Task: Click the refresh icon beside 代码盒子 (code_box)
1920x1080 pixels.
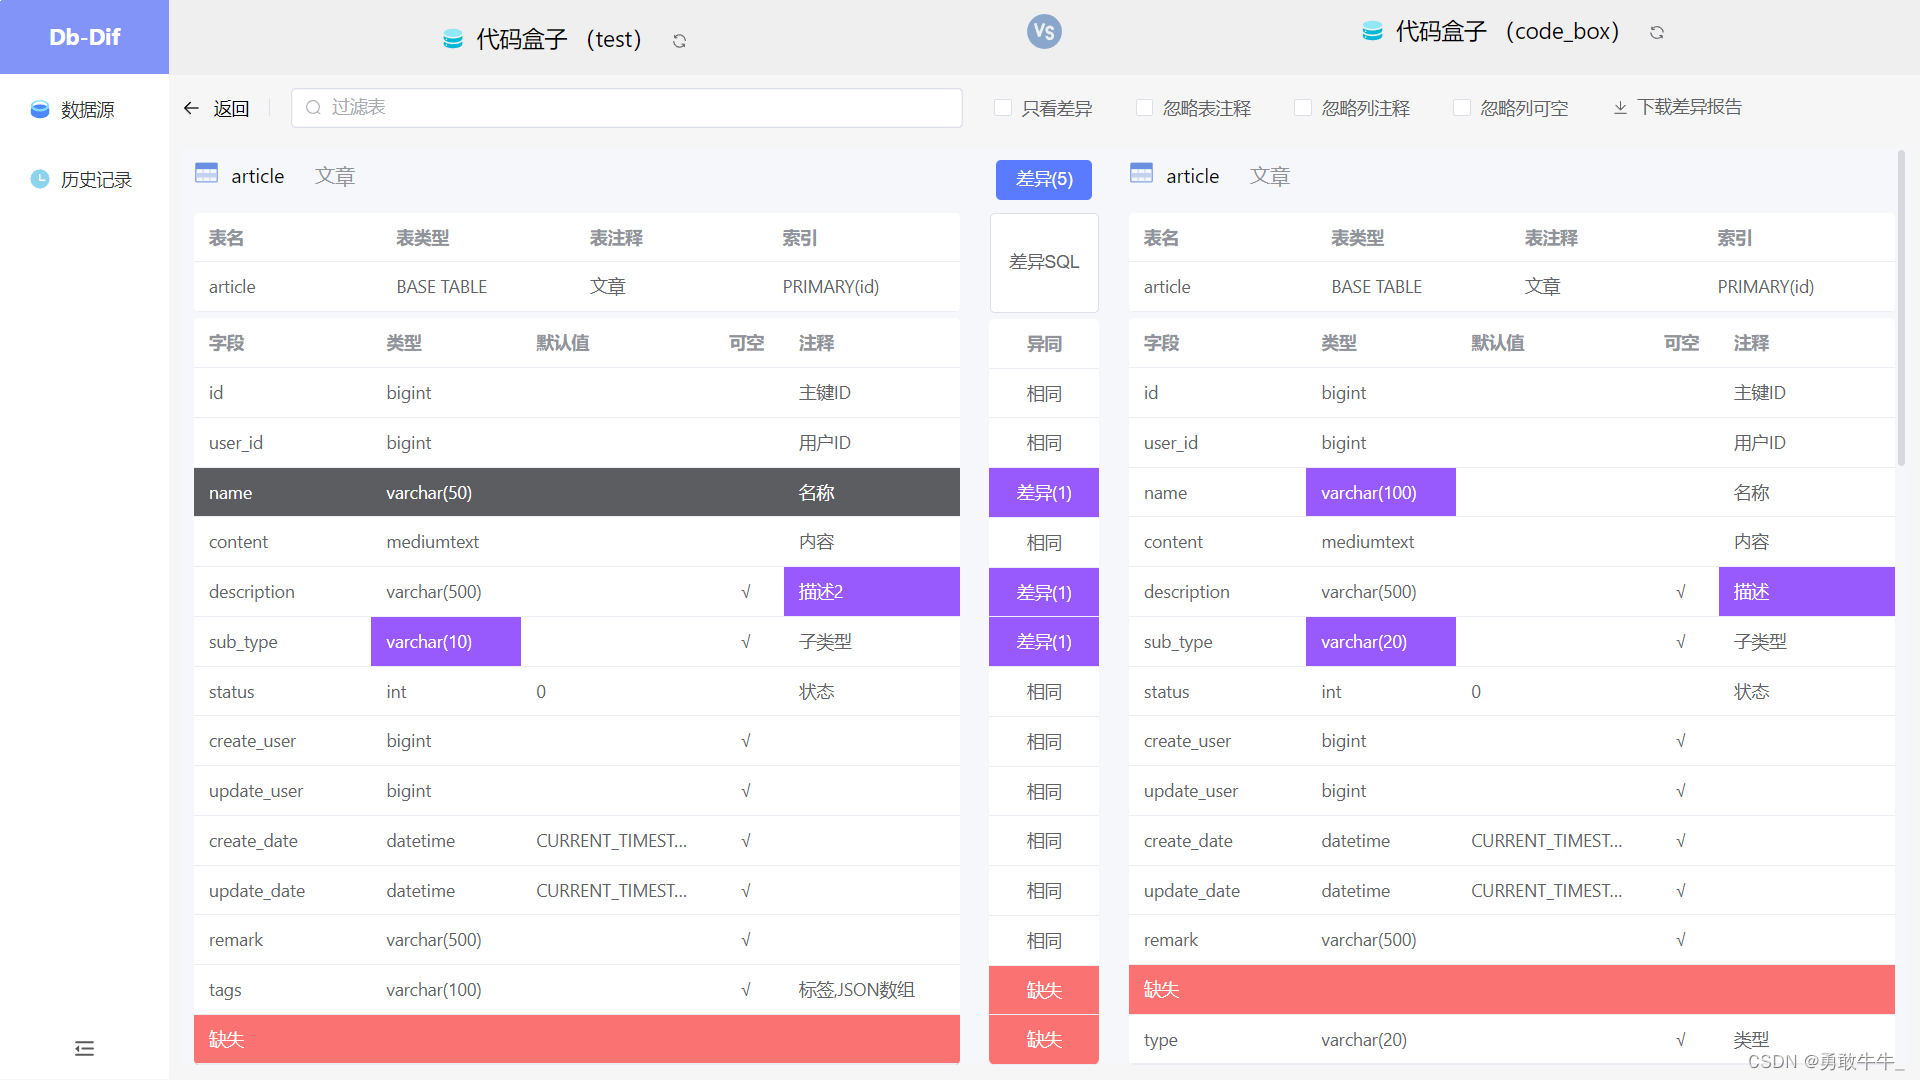Action: 1657,33
